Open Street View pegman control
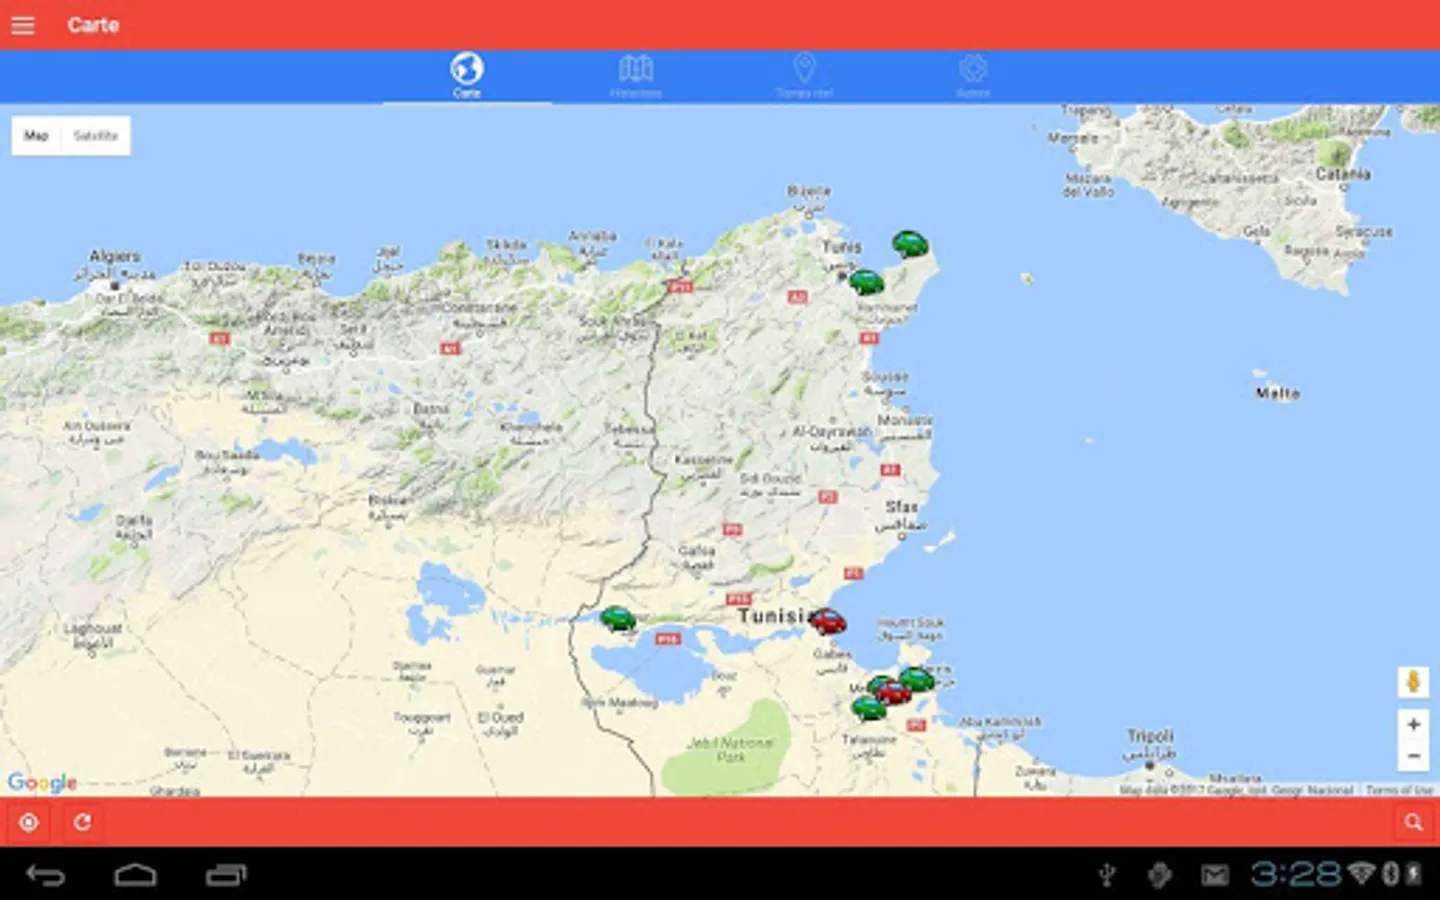 pyautogui.click(x=1413, y=682)
